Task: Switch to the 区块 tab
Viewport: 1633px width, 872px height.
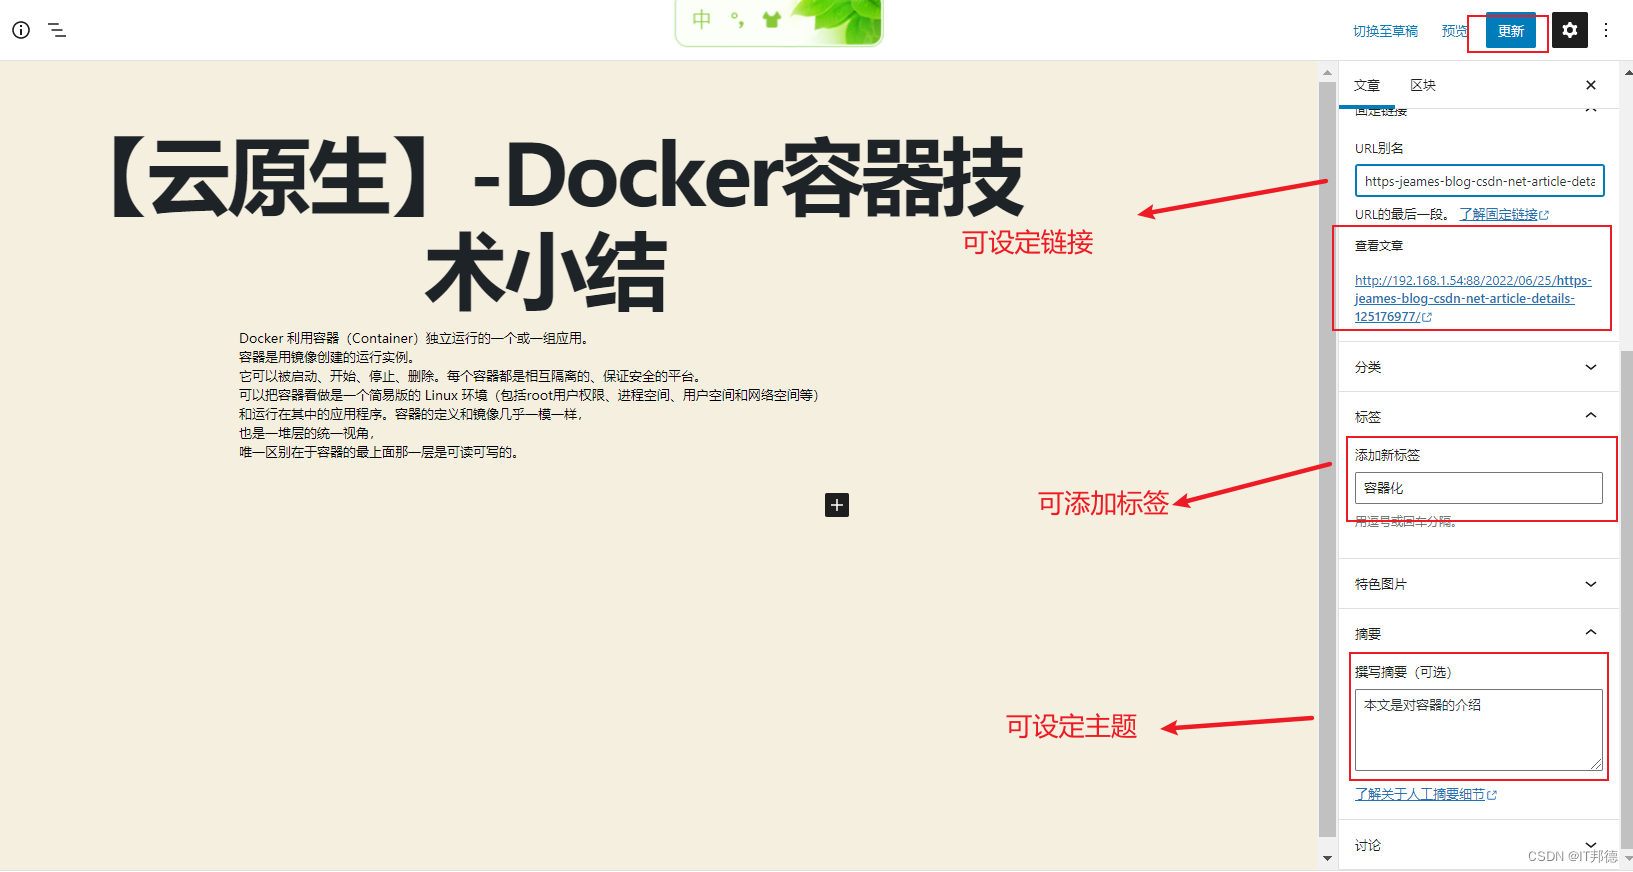Action: (x=1423, y=85)
